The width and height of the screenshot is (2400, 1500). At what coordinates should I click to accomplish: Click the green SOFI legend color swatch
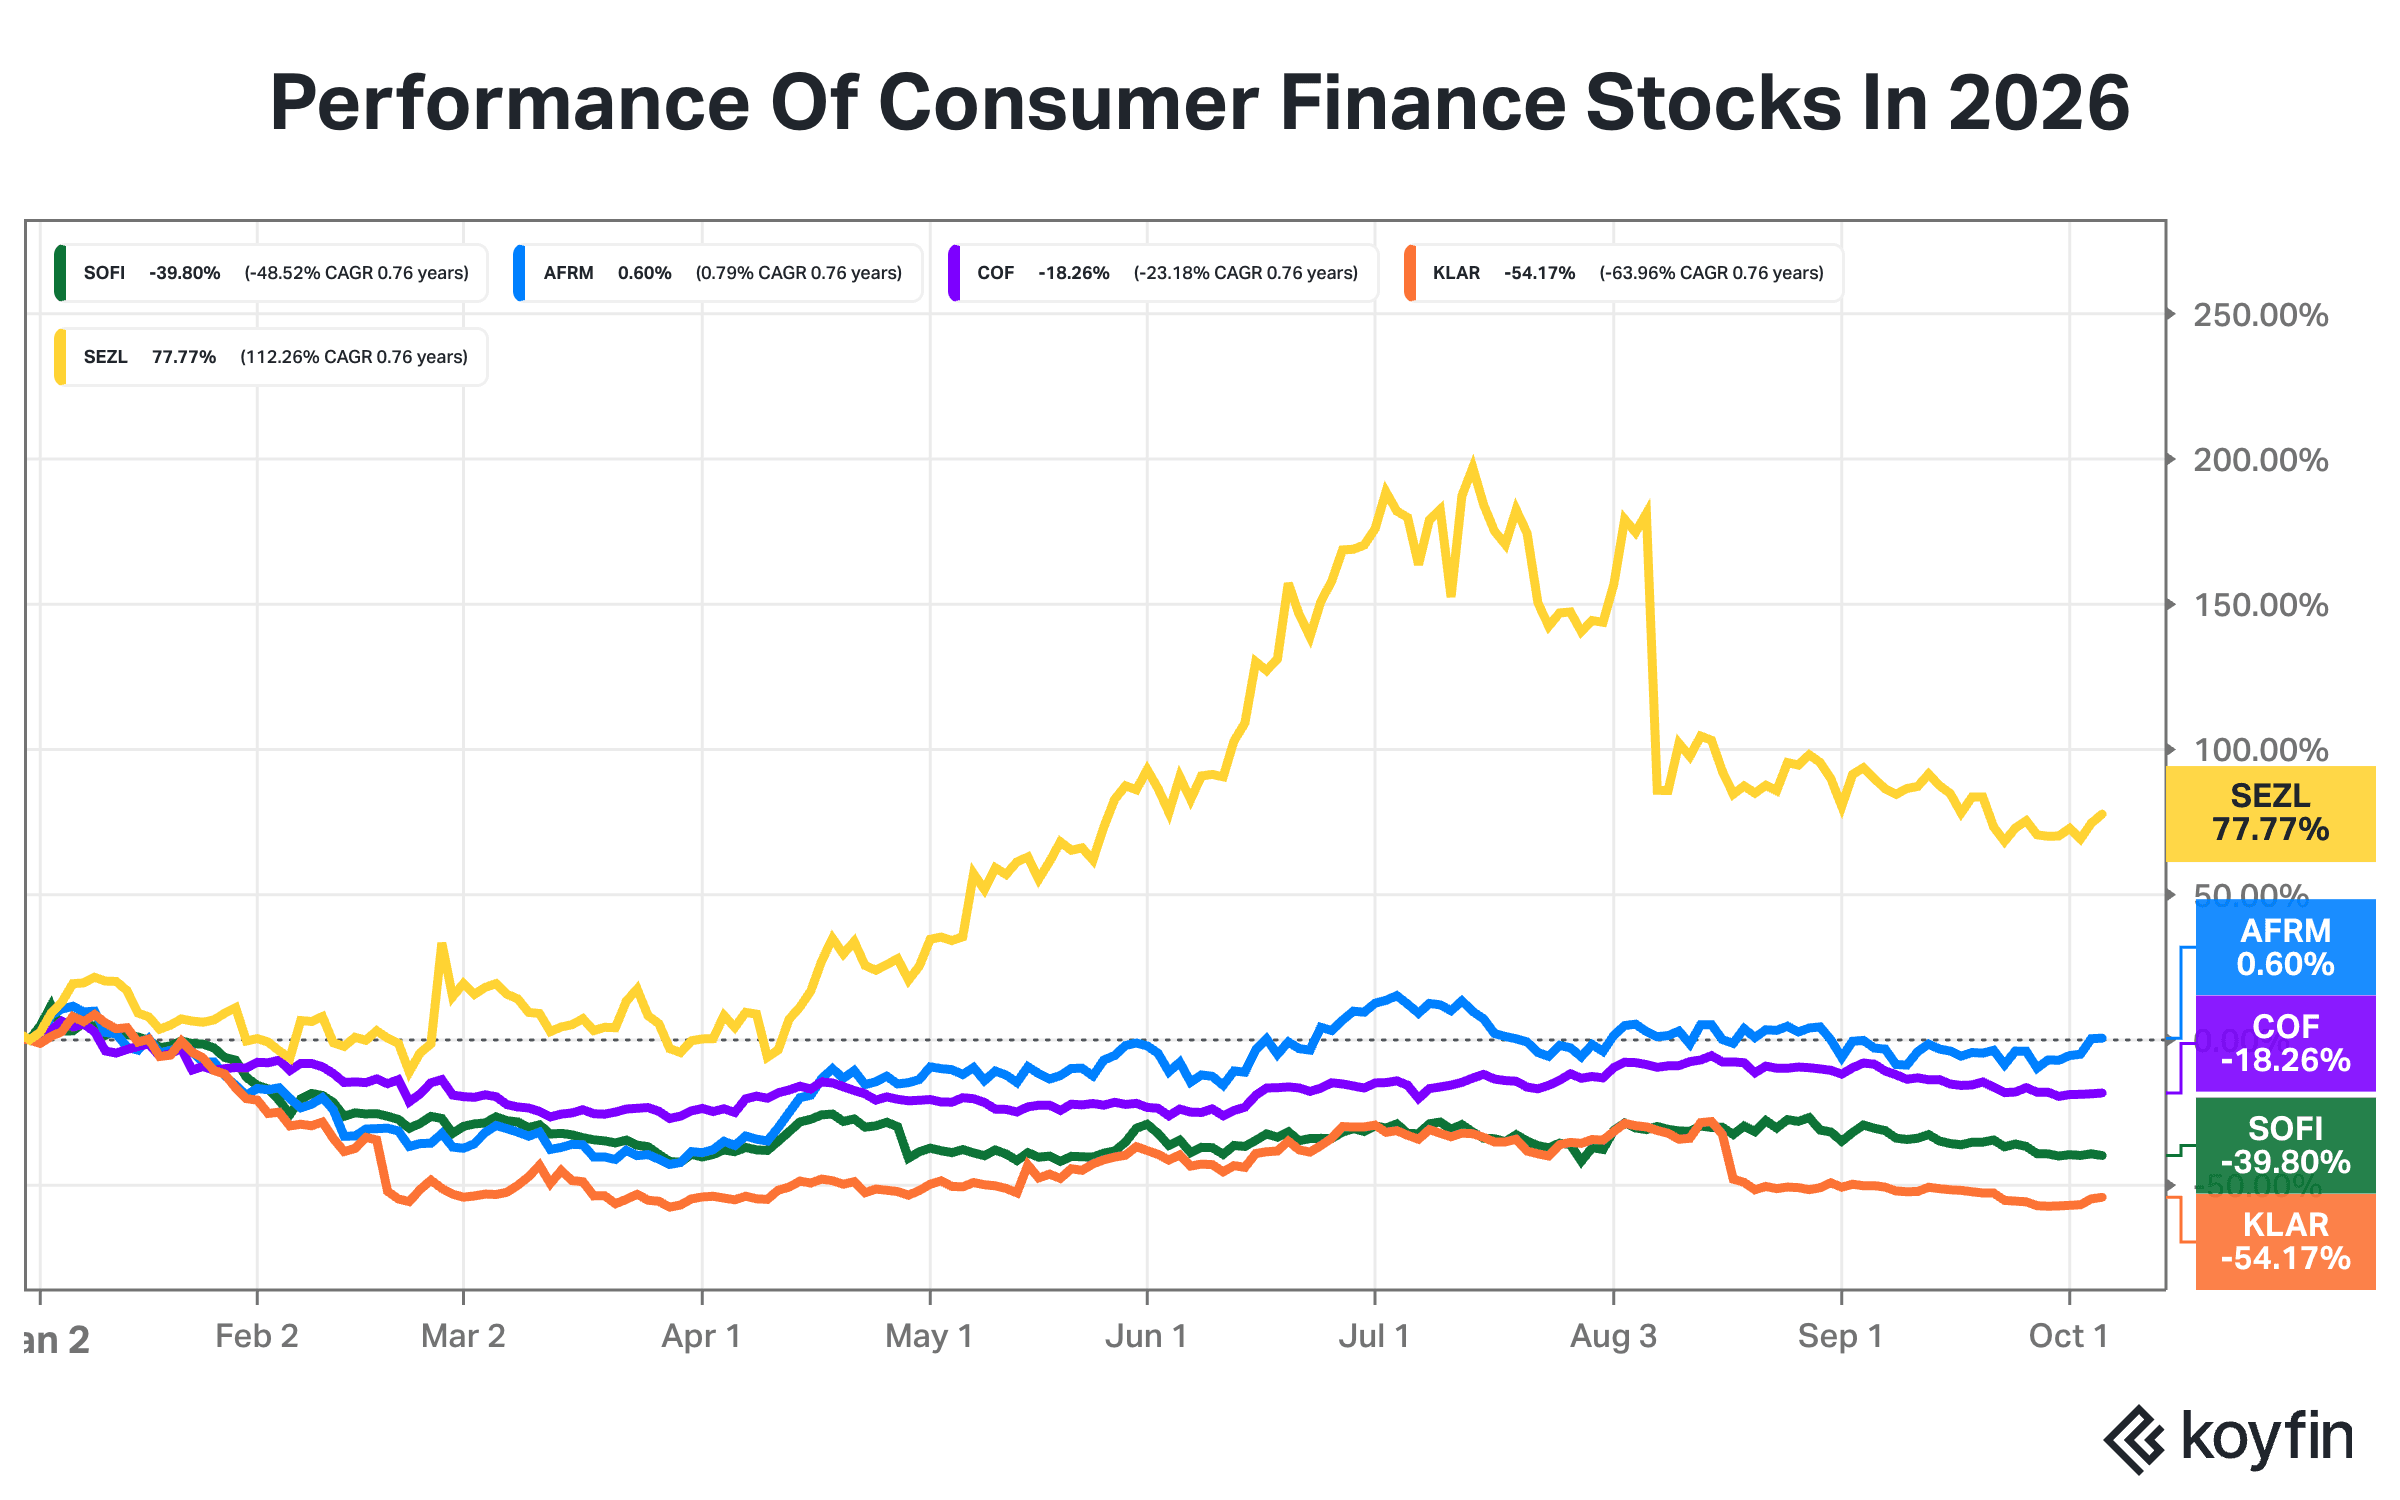[x=60, y=273]
